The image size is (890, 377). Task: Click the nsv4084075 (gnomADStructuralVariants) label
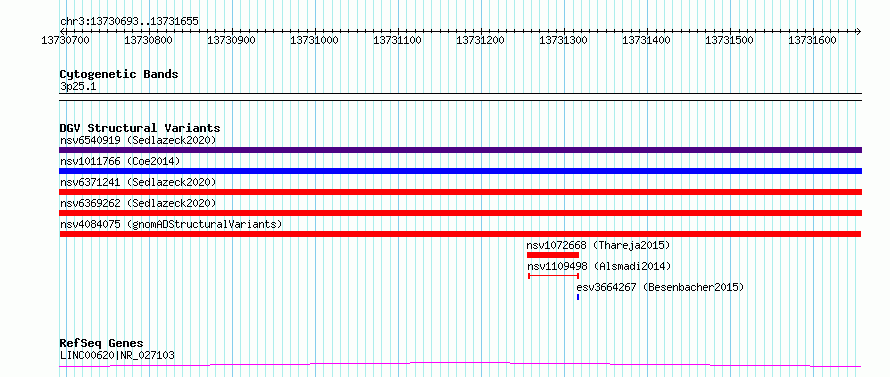[171, 224]
